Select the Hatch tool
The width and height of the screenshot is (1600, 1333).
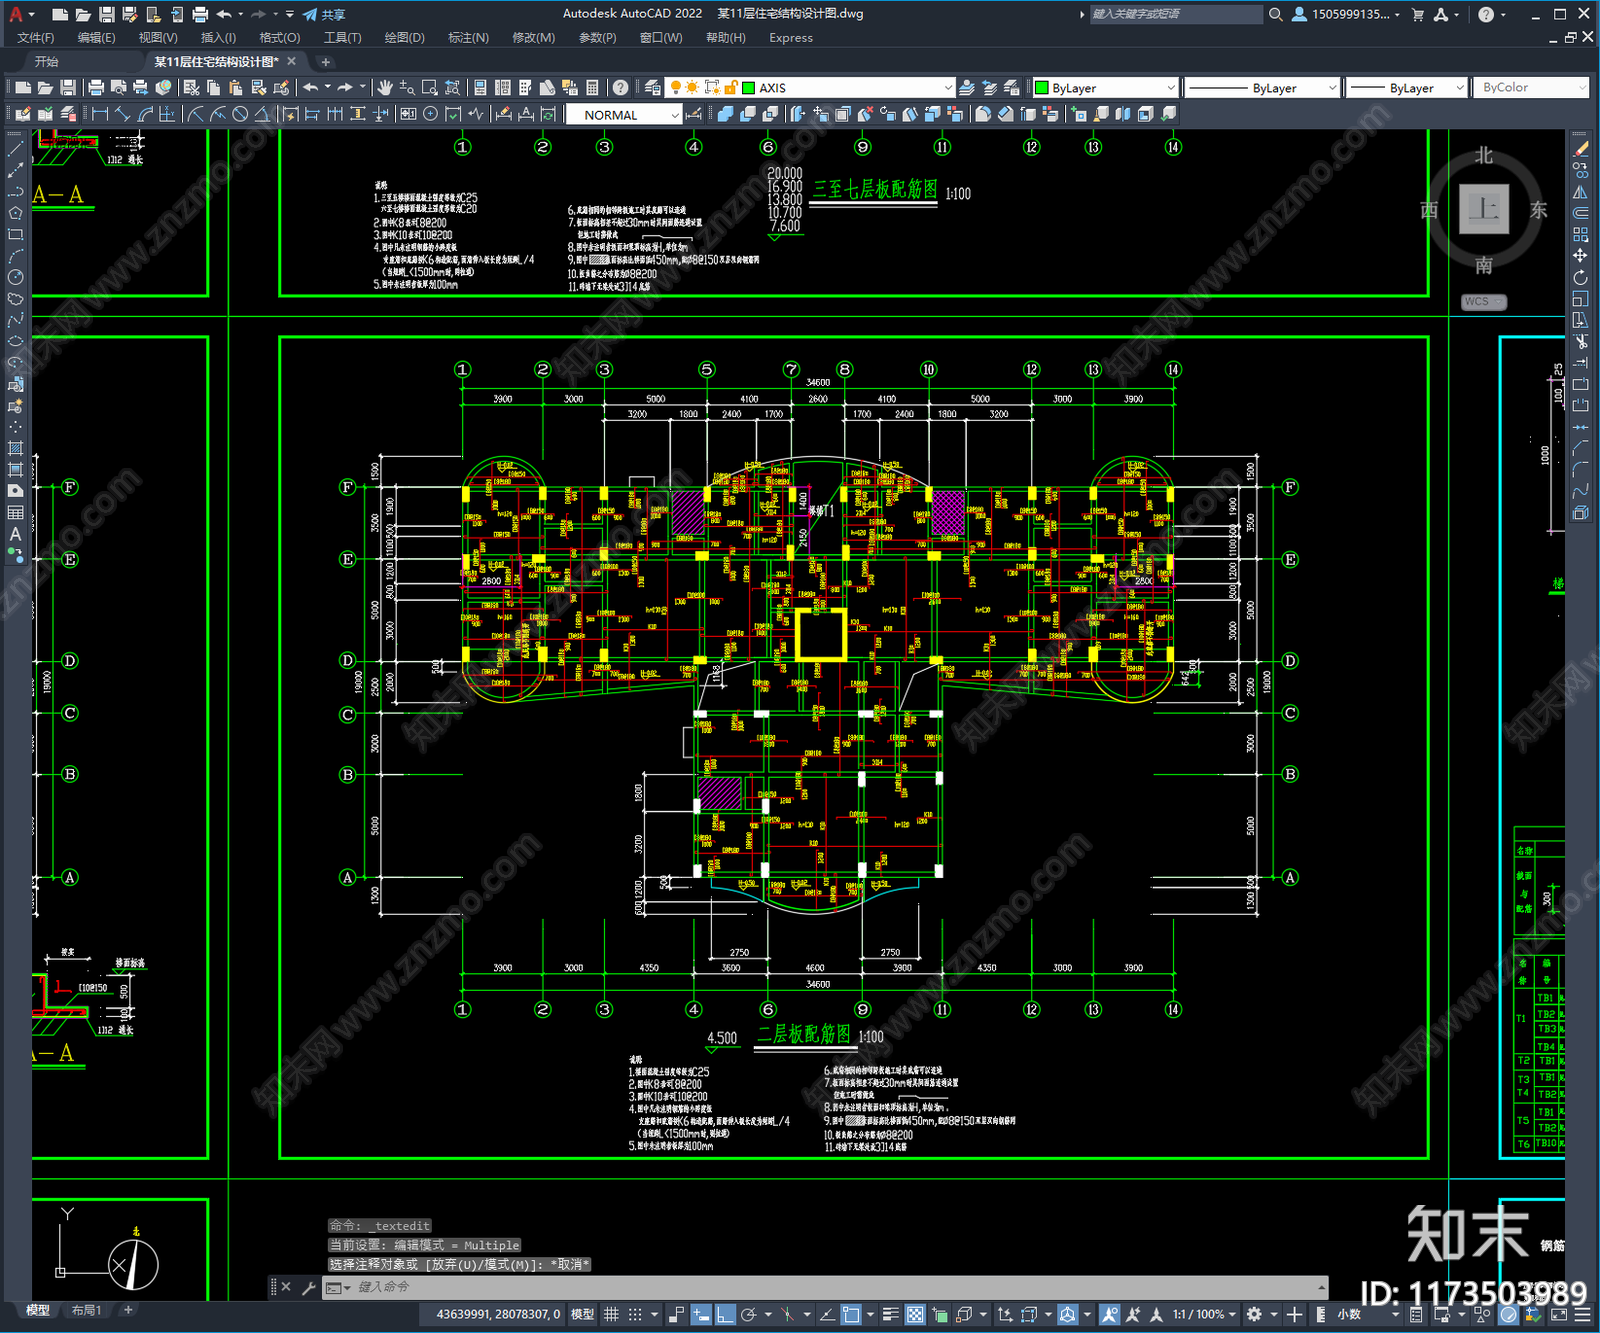click(15, 448)
